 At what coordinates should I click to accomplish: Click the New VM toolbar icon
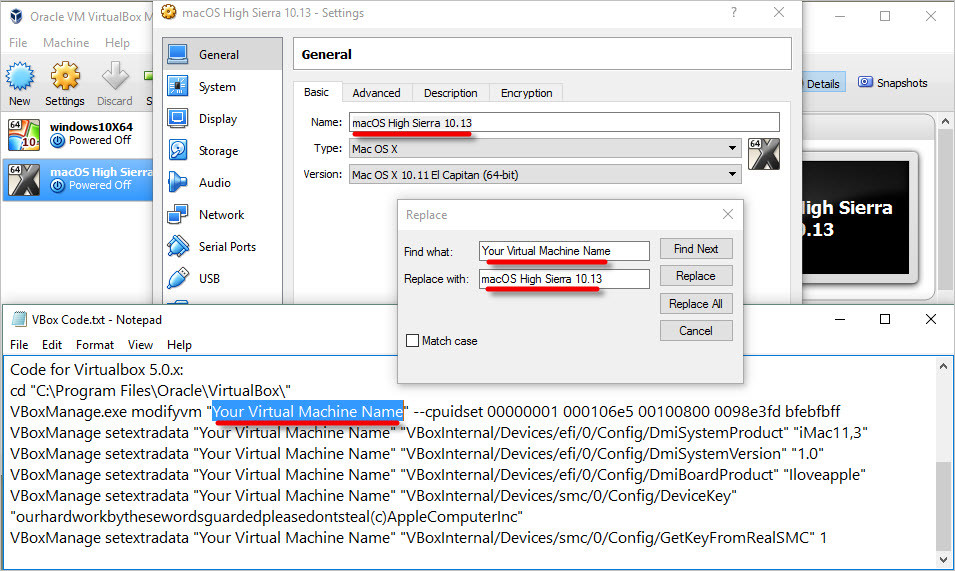point(19,76)
